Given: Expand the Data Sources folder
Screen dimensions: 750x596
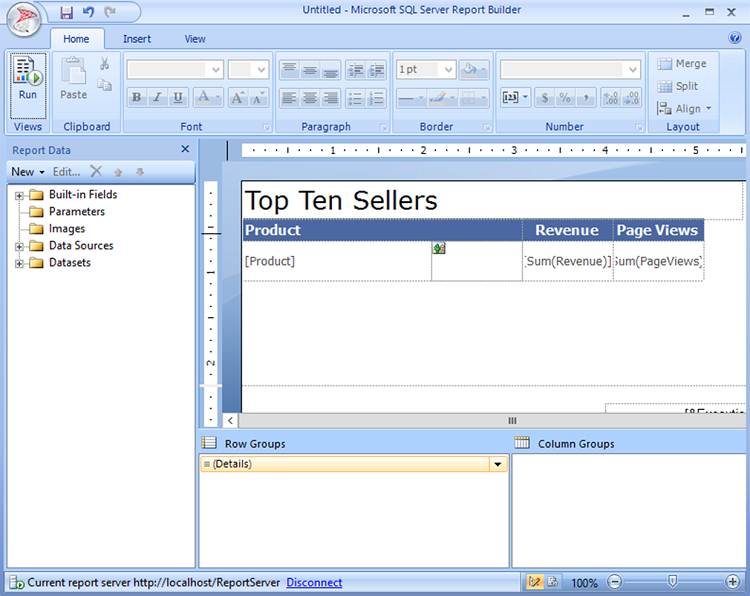Looking at the screenshot, I should 19,247.
